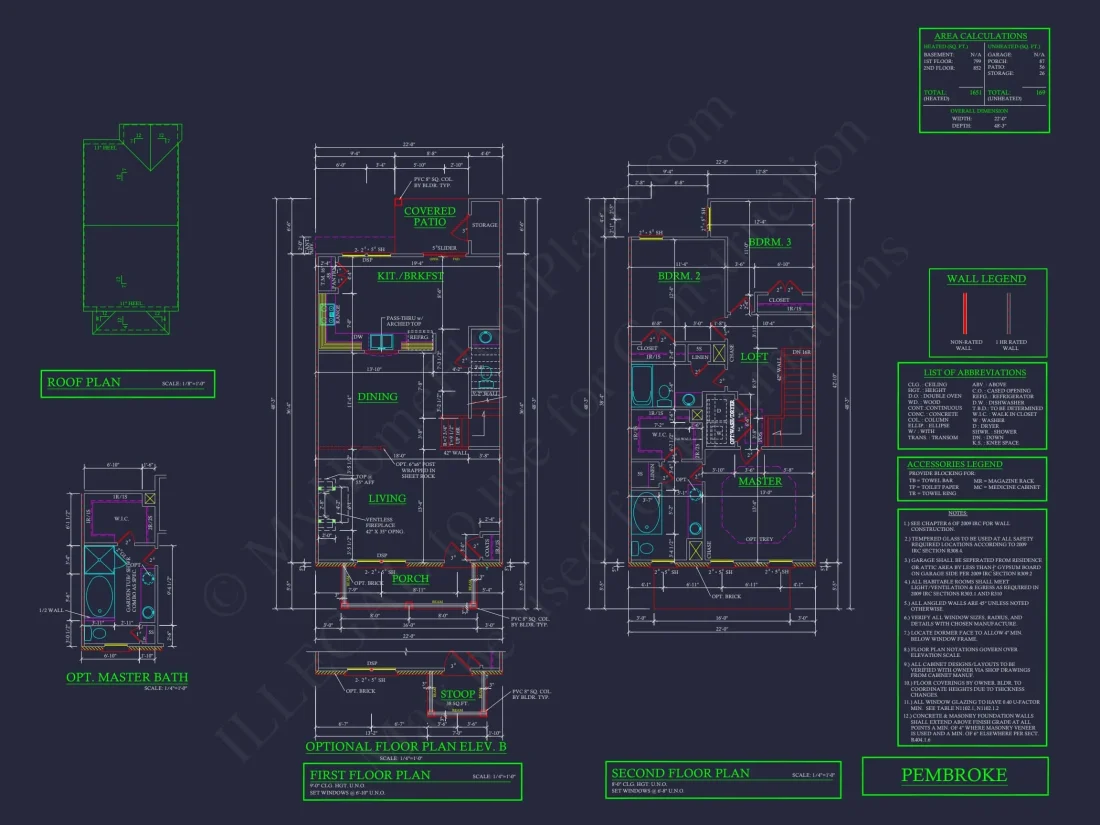Click the LIST OF ABBREVIATIONS heading
The height and width of the screenshot is (825, 1100).
(x=974, y=372)
